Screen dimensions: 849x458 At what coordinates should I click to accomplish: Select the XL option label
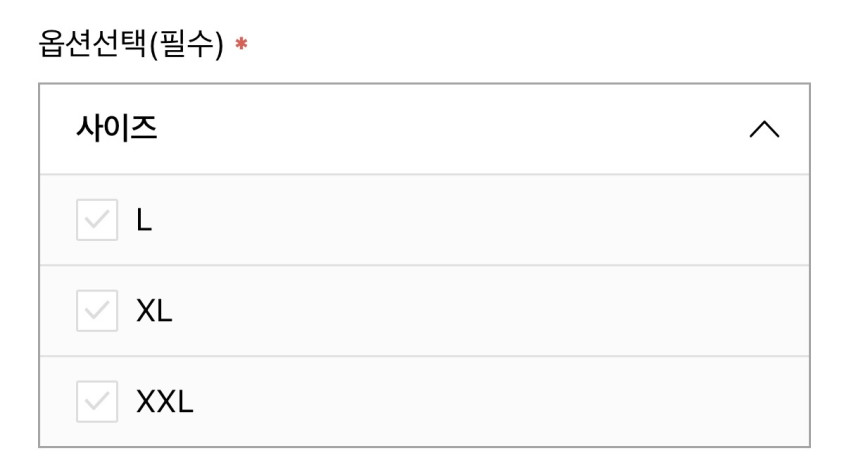[154, 311]
